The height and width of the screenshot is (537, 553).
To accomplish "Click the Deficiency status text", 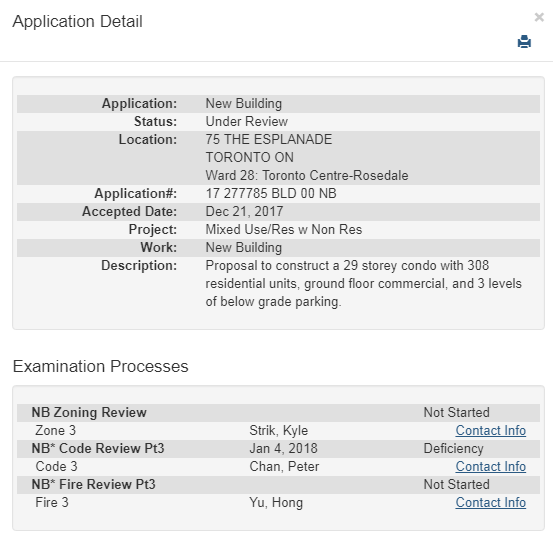I will 453,448.
